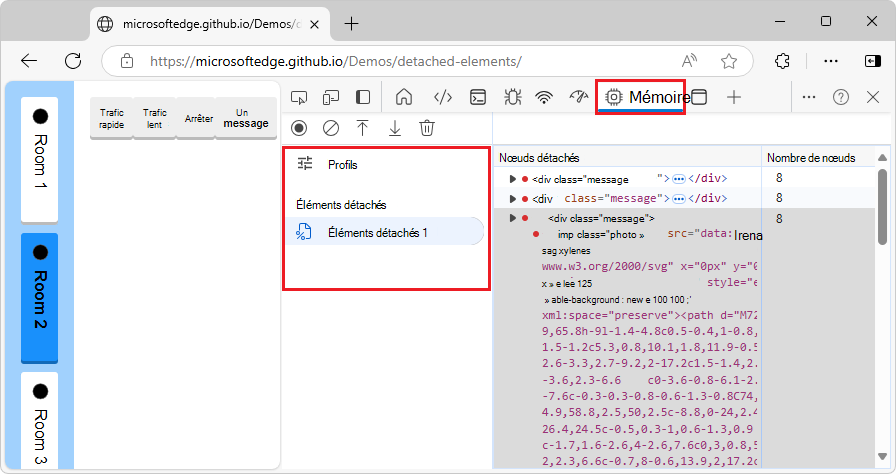Click the Nombre de nœuds column header
Image resolution: width=896 pixels, height=474 pixels.
(x=818, y=158)
